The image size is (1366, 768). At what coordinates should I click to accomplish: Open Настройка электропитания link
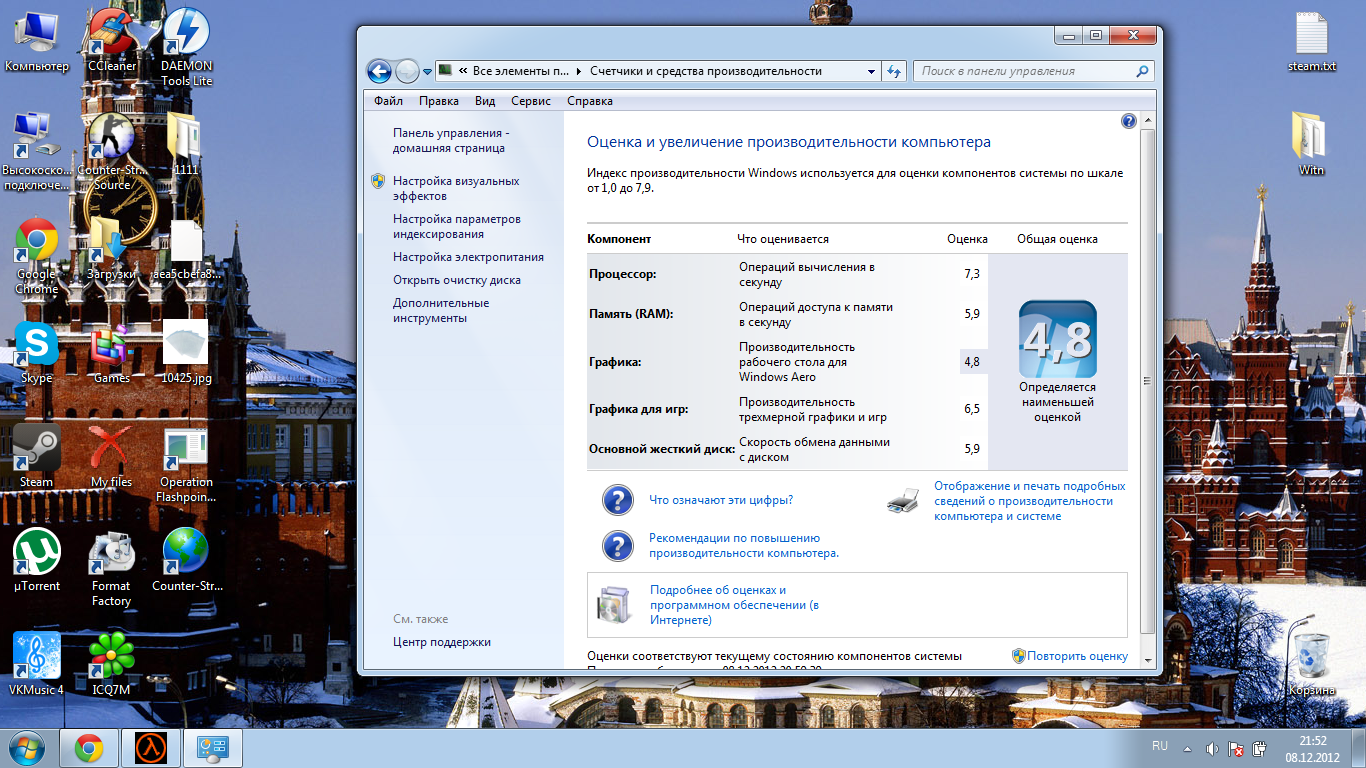[x=468, y=257]
